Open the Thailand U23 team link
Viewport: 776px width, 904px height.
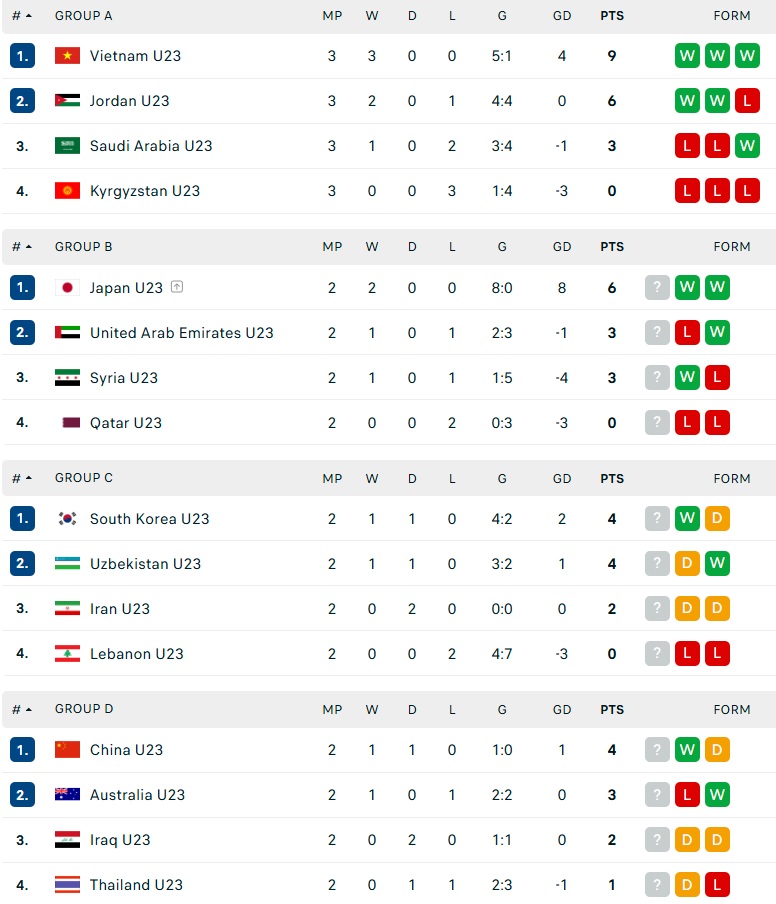[x=136, y=885]
